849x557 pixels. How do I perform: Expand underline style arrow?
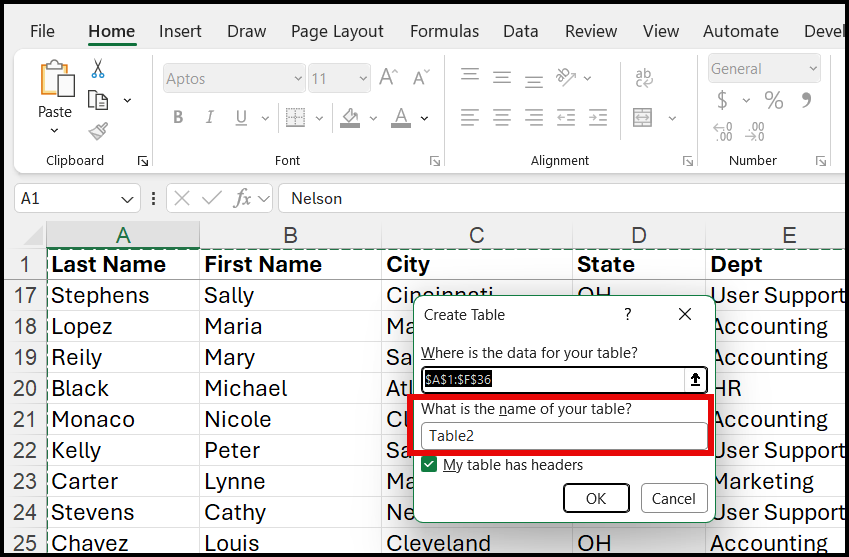265,118
